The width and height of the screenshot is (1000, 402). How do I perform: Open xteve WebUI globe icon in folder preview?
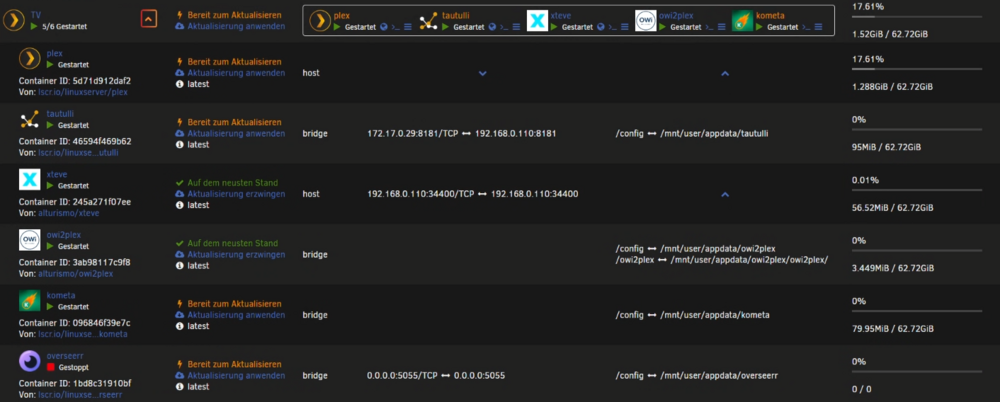pos(601,27)
